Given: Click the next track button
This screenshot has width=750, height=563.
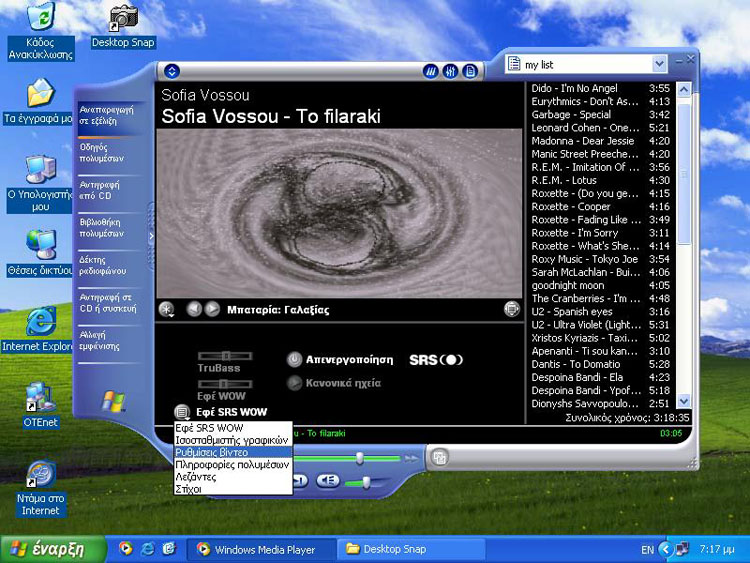Looking at the screenshot, I should 300,481.
